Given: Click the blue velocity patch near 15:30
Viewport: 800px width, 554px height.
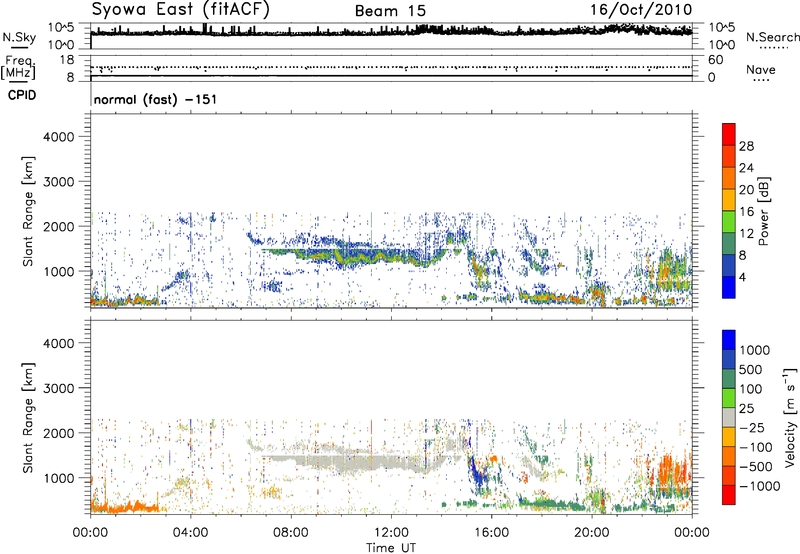Looking at the screenshot, I should [x=479, y=472].
